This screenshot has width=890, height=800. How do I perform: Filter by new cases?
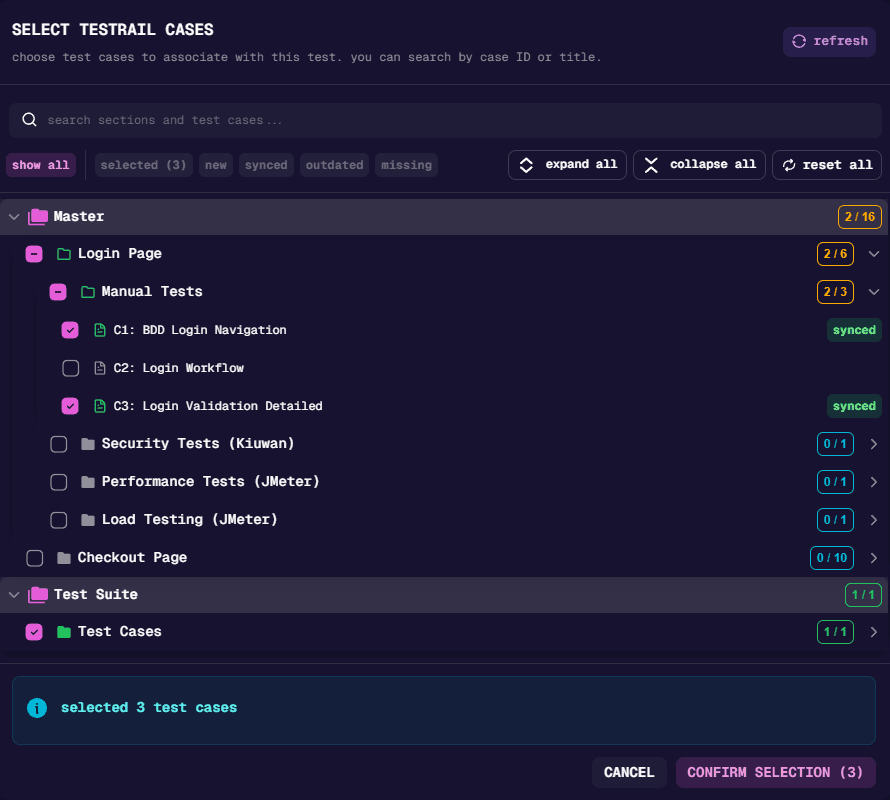(x=216, y=165)
